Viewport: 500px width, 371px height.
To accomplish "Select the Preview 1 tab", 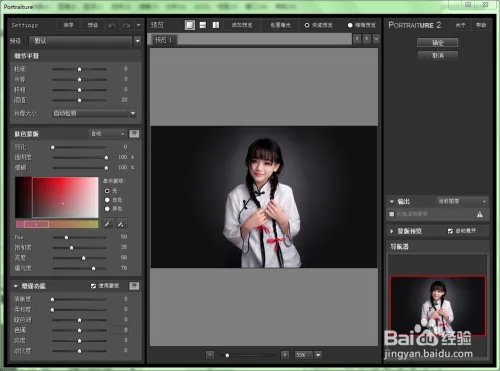I will [163, 40].
